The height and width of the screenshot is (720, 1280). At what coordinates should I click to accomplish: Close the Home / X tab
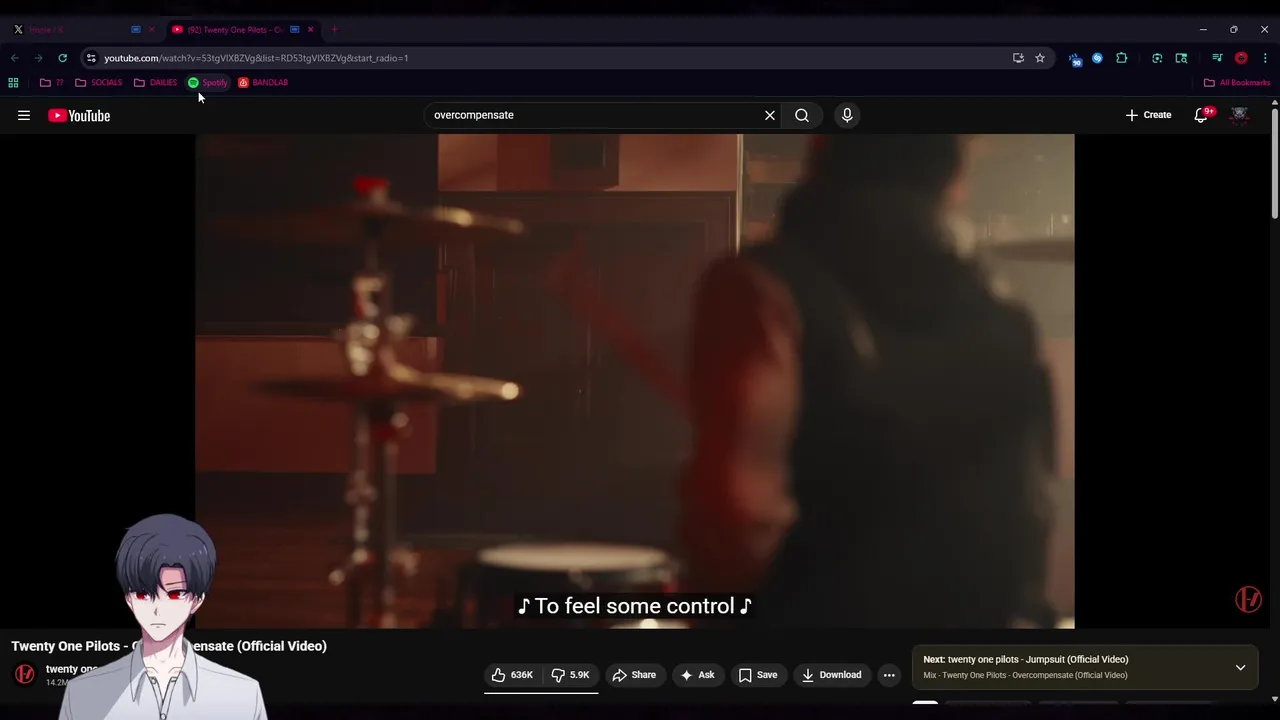click(x=152, y=30)
